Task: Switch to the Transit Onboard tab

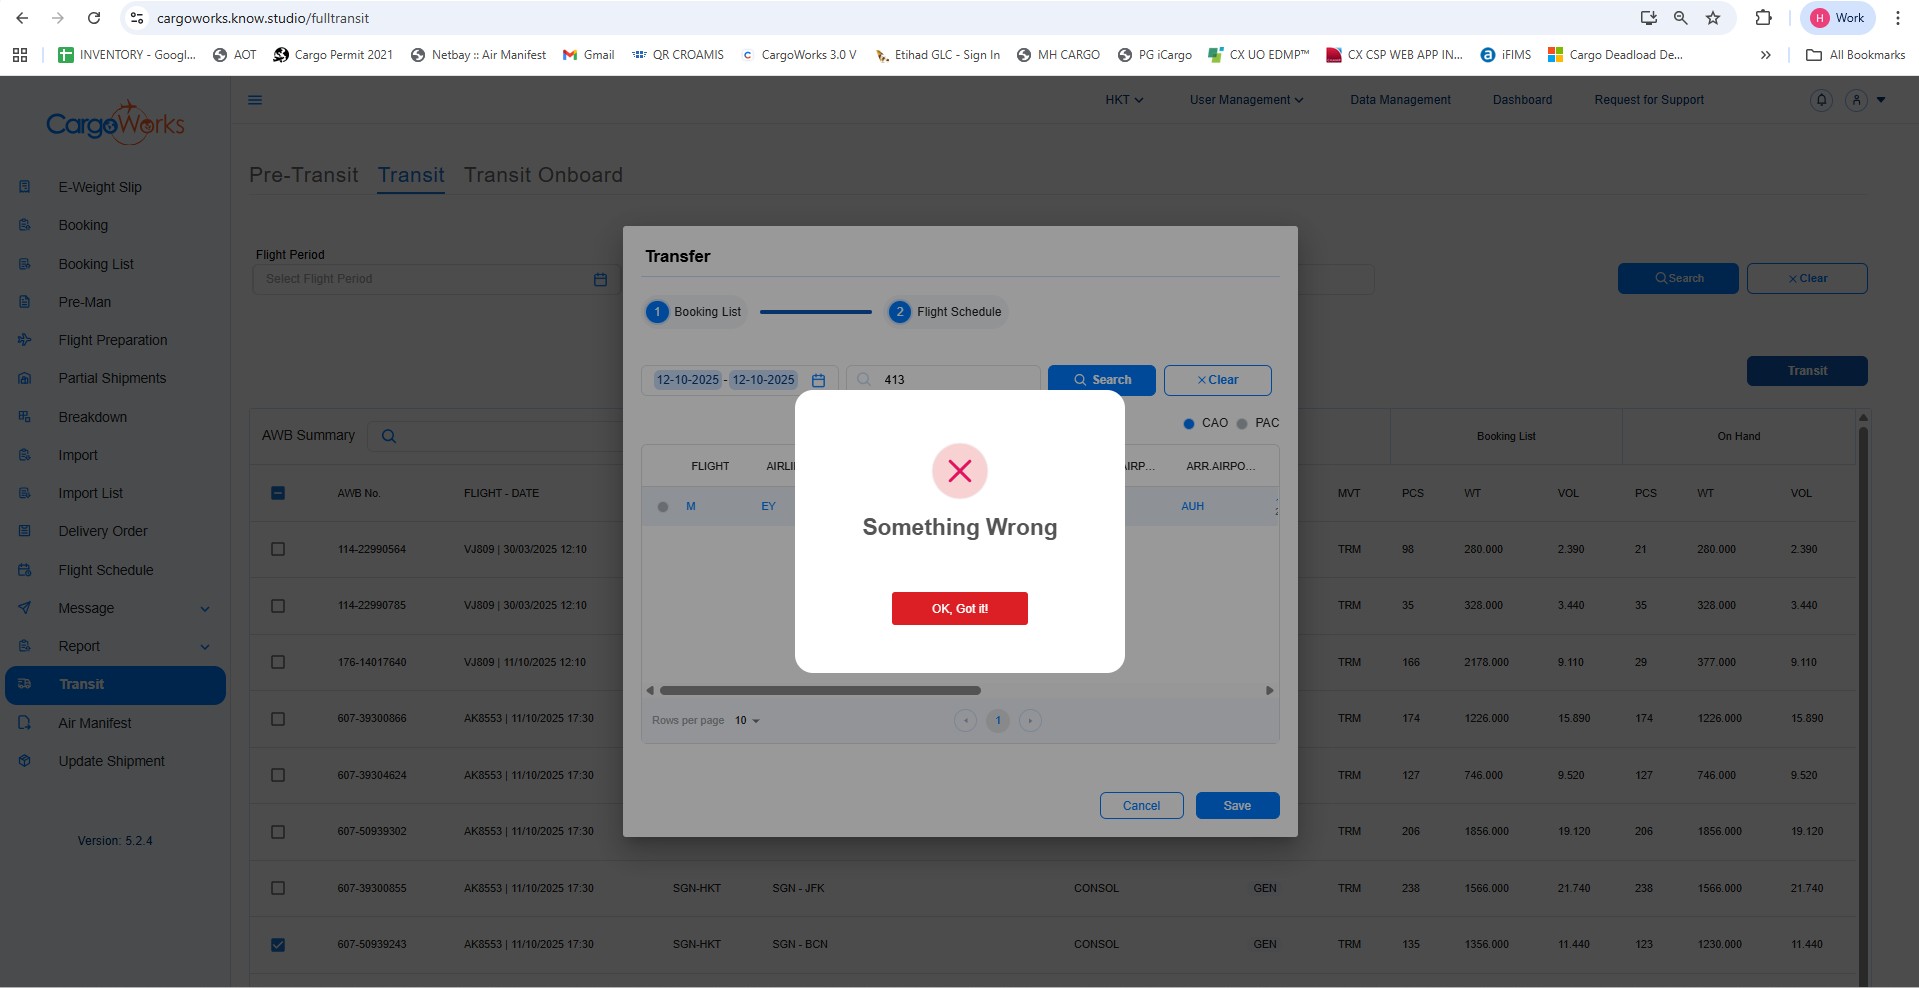Action: [542, 175]
